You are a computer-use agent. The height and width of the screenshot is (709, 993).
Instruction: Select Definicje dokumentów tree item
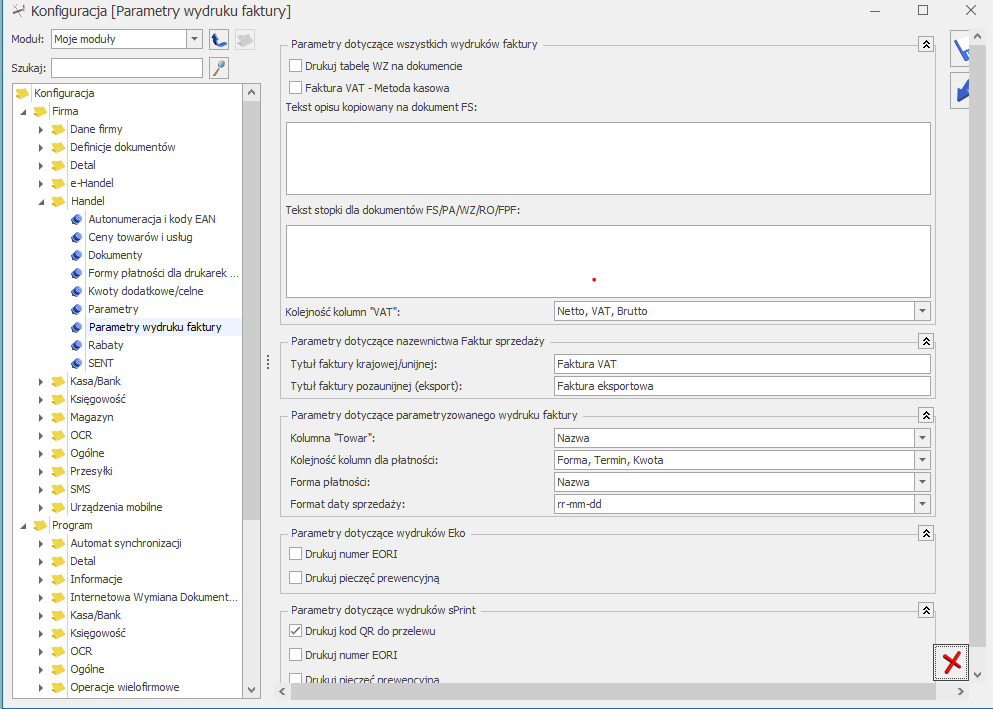coord(123,147)
